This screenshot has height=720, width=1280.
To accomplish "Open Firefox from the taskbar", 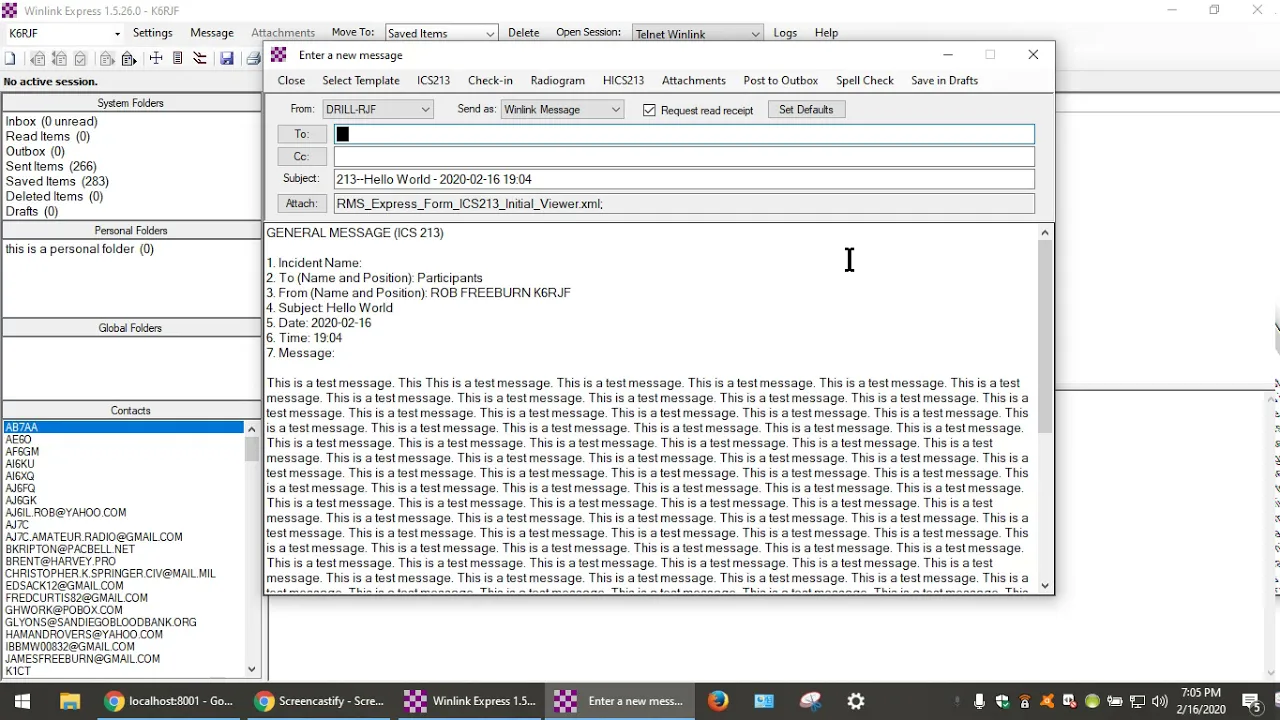I will [x=718, y=701].
